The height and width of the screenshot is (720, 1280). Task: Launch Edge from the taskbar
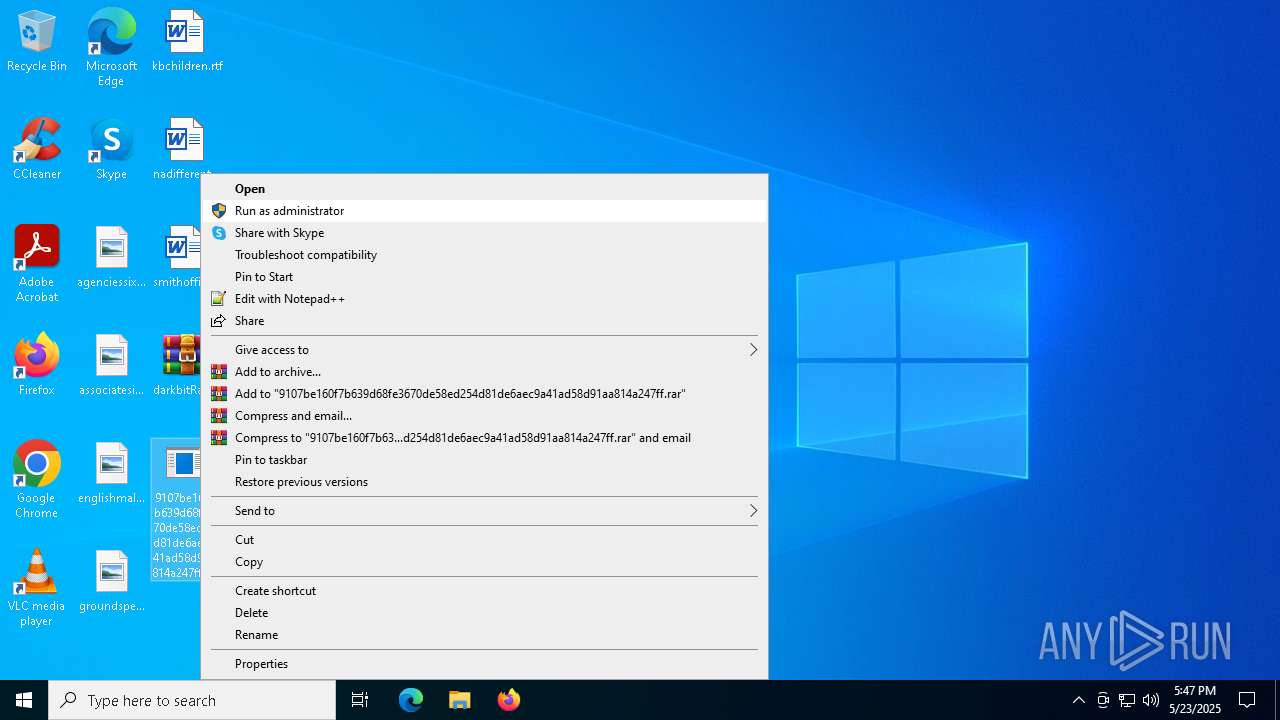point(411,700)
